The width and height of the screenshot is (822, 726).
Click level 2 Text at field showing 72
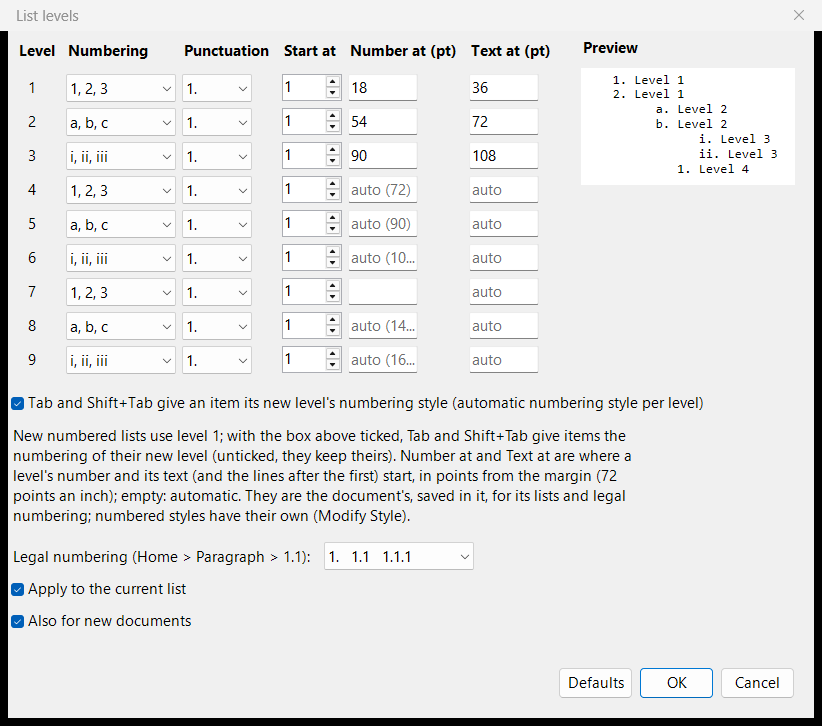point(504,122)
